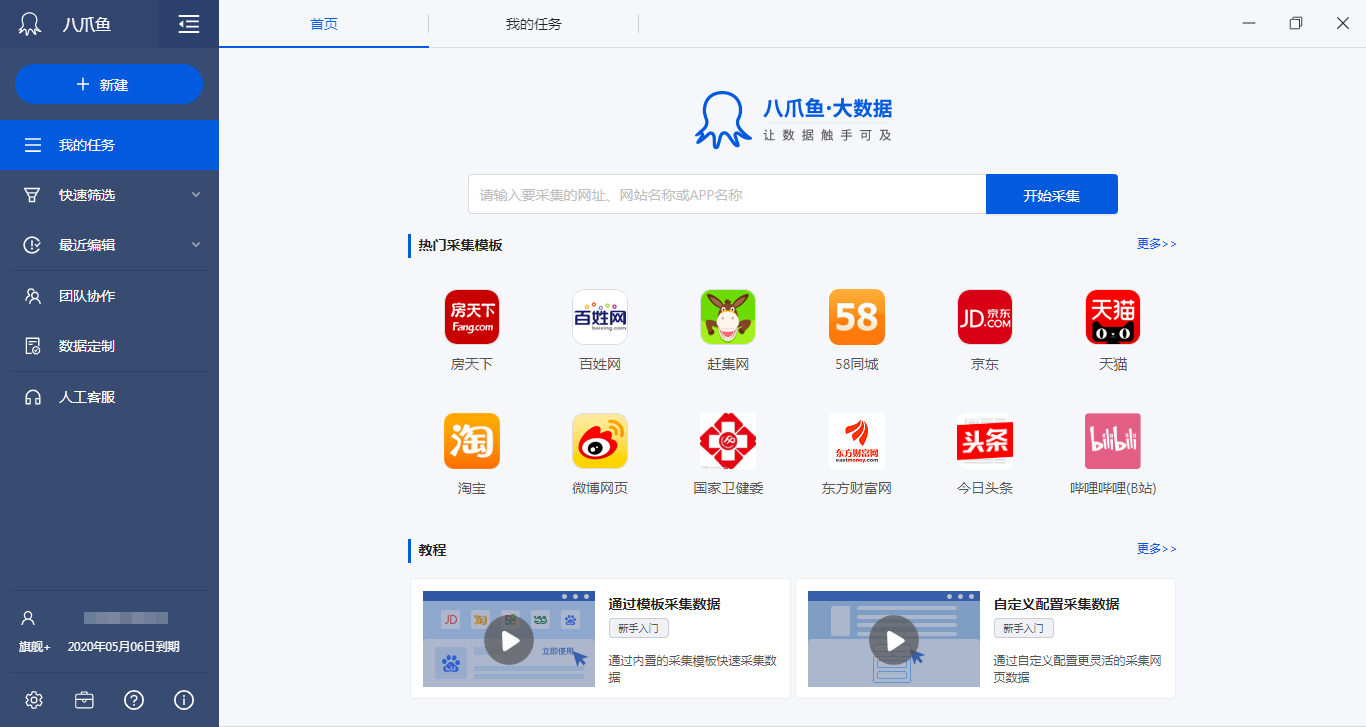Select the 东方财富网 template icon
Screen dimensions: 1366x727
857,441
